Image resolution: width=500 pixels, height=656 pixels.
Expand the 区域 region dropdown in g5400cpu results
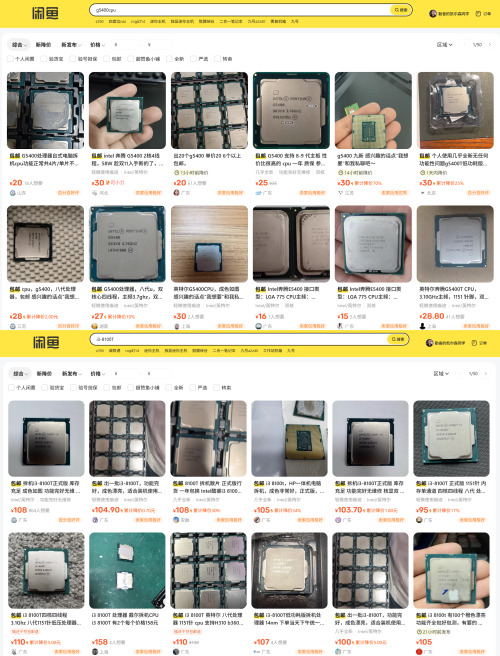(444, 45)
